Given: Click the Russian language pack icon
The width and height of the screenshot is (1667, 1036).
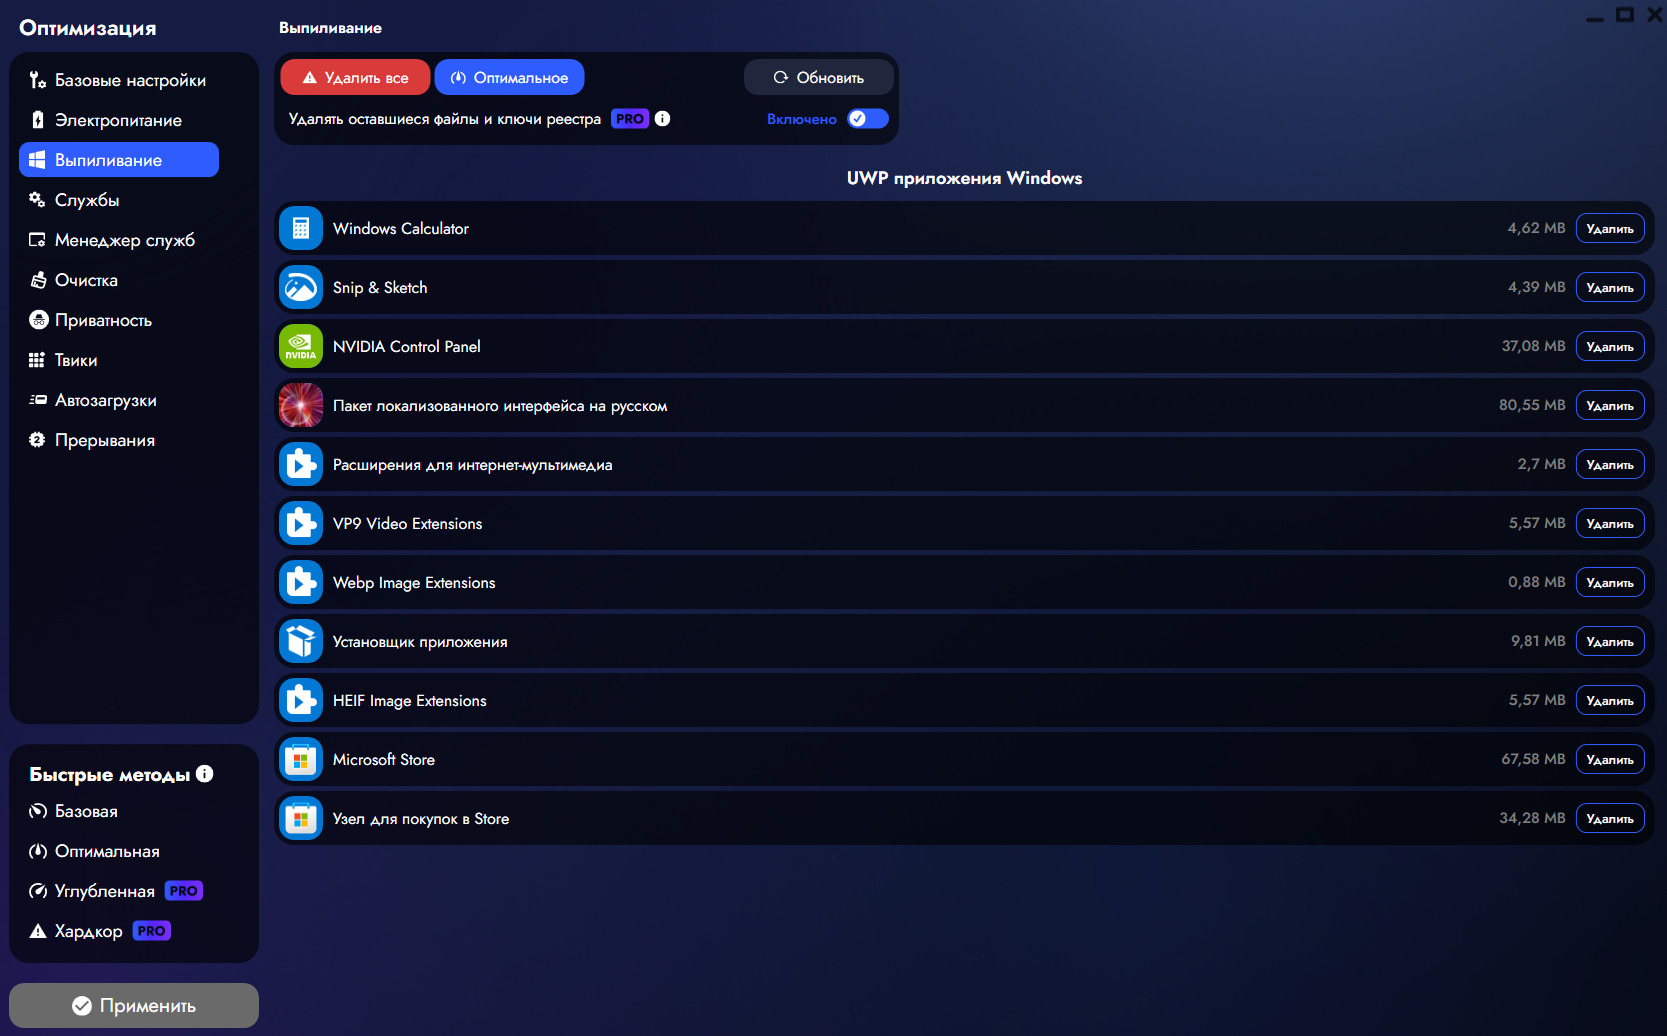Looking at the screenshot, I should (301, 405).
